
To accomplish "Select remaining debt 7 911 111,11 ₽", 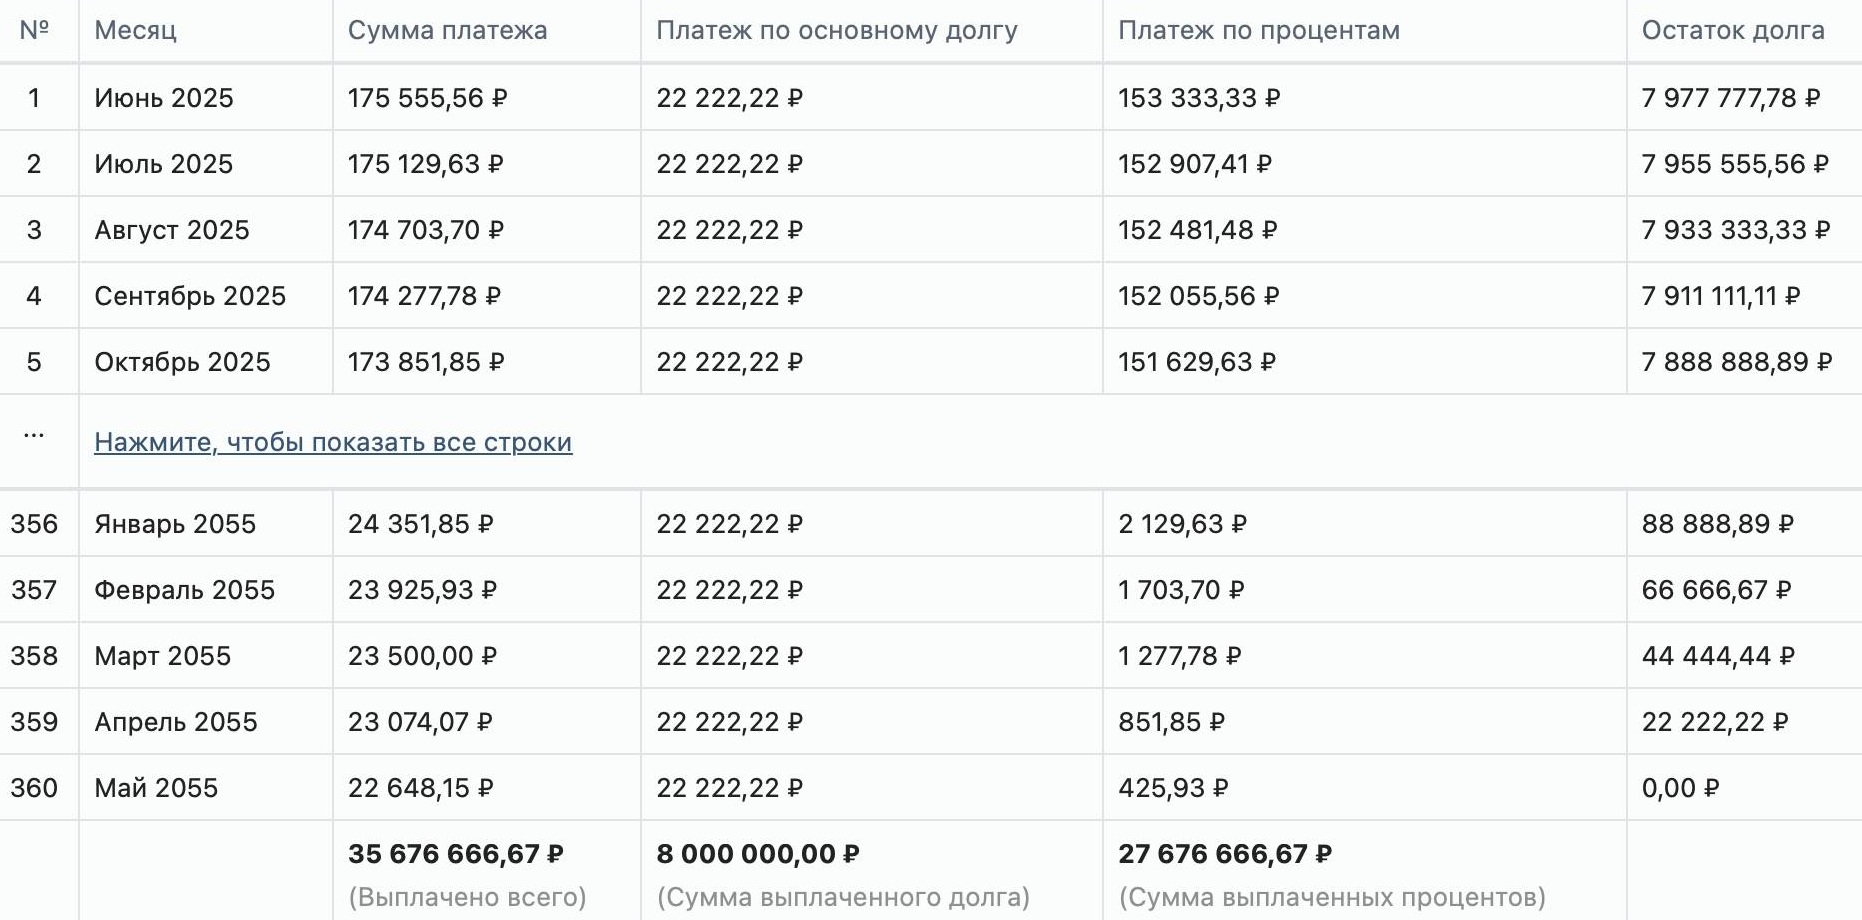I will [x=1721, y=296].
